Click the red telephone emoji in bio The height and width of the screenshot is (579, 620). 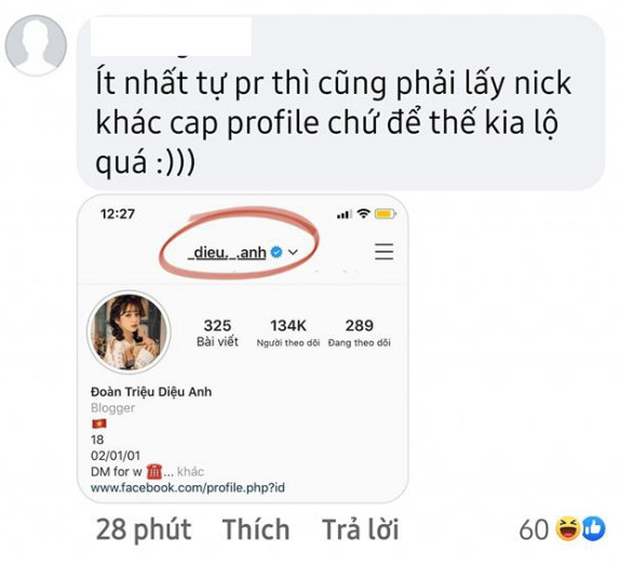point(154,471)
